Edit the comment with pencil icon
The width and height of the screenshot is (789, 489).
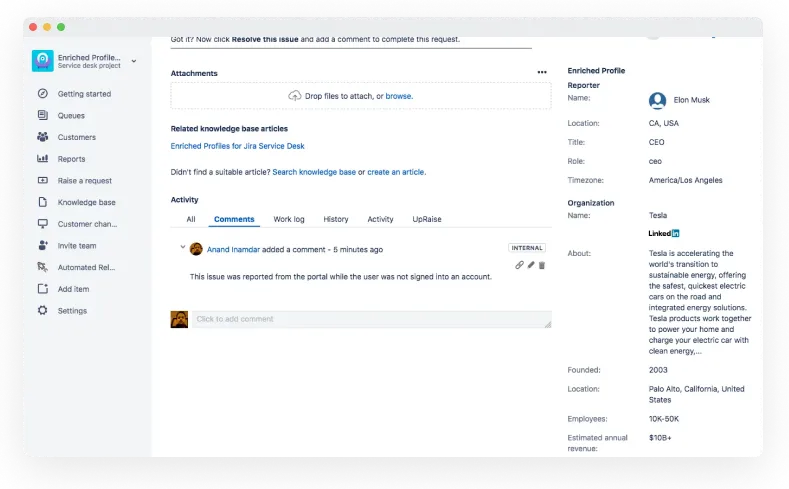pos(531,265)
